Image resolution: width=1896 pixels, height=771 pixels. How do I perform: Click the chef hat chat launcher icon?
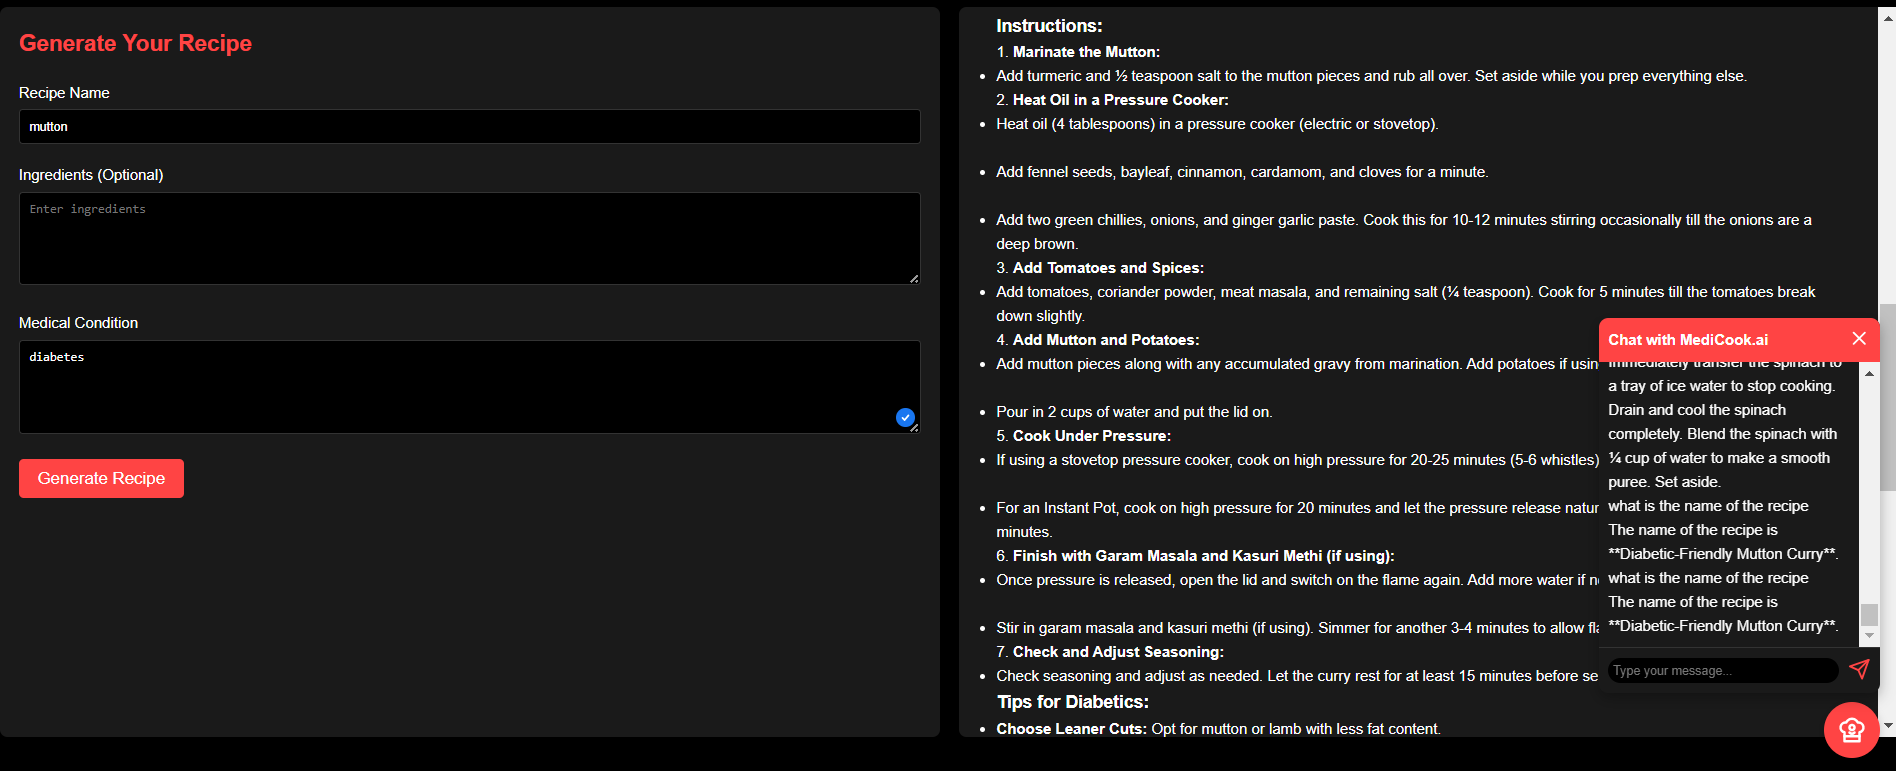coord(1851,729)
